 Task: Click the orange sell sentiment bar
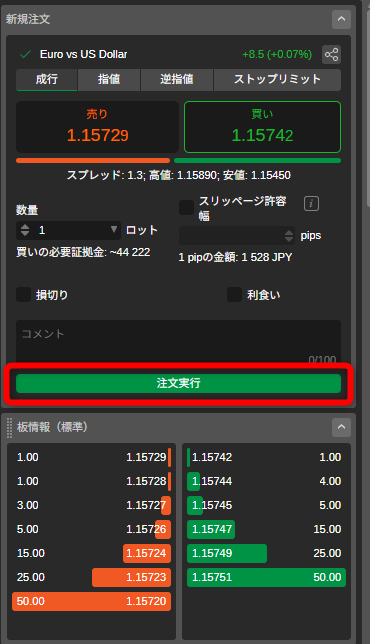click(93, 161)
